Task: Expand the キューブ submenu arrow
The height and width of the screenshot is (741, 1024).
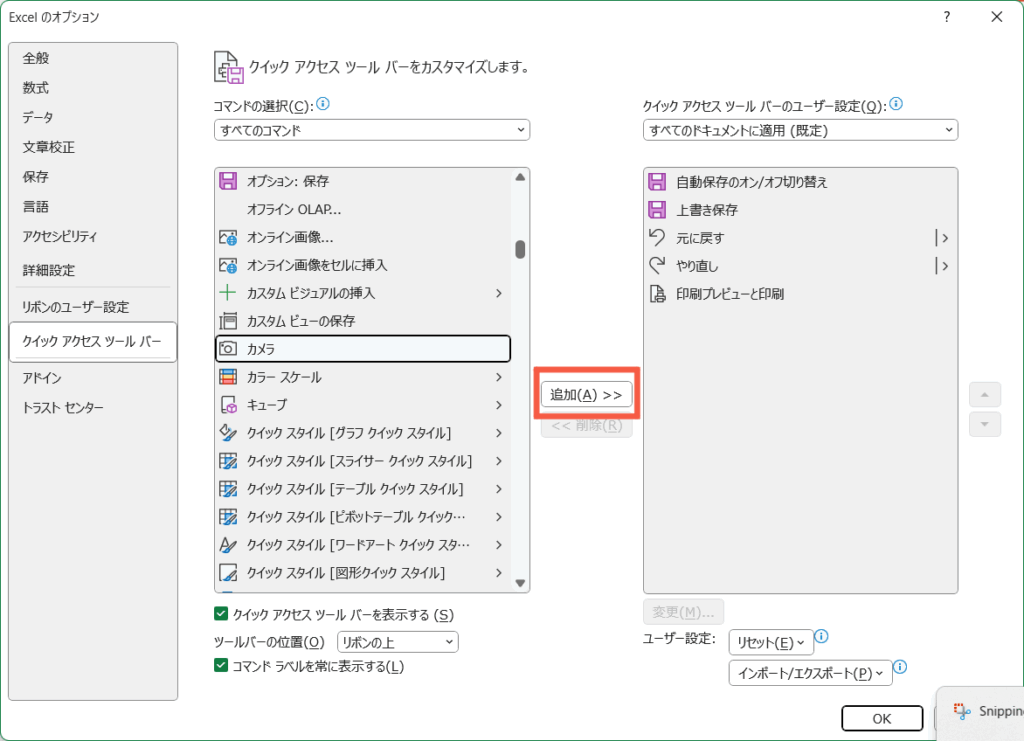Action: click(499, 405)
